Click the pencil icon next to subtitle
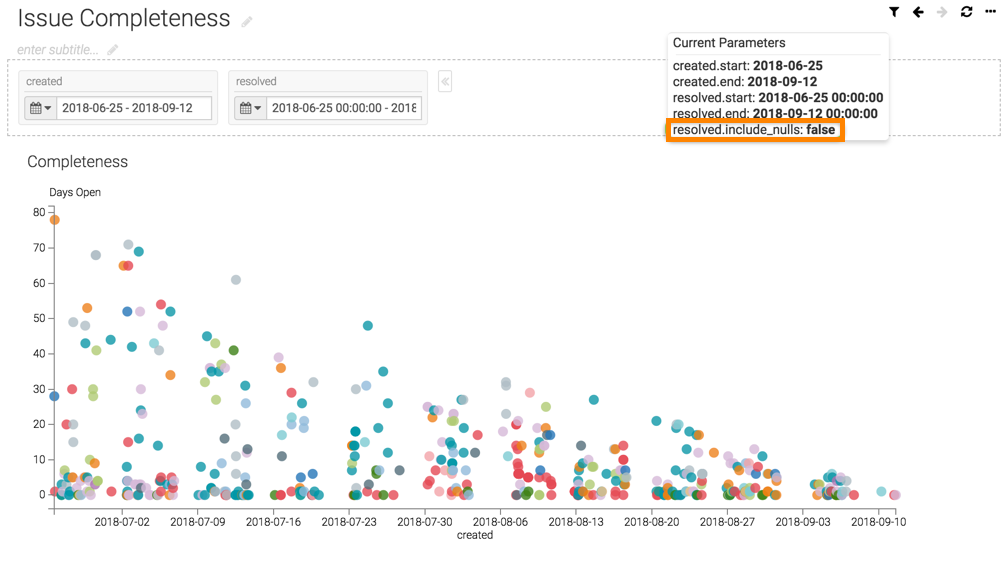The height and width of the screenshot is (563, 1008). 113,50
